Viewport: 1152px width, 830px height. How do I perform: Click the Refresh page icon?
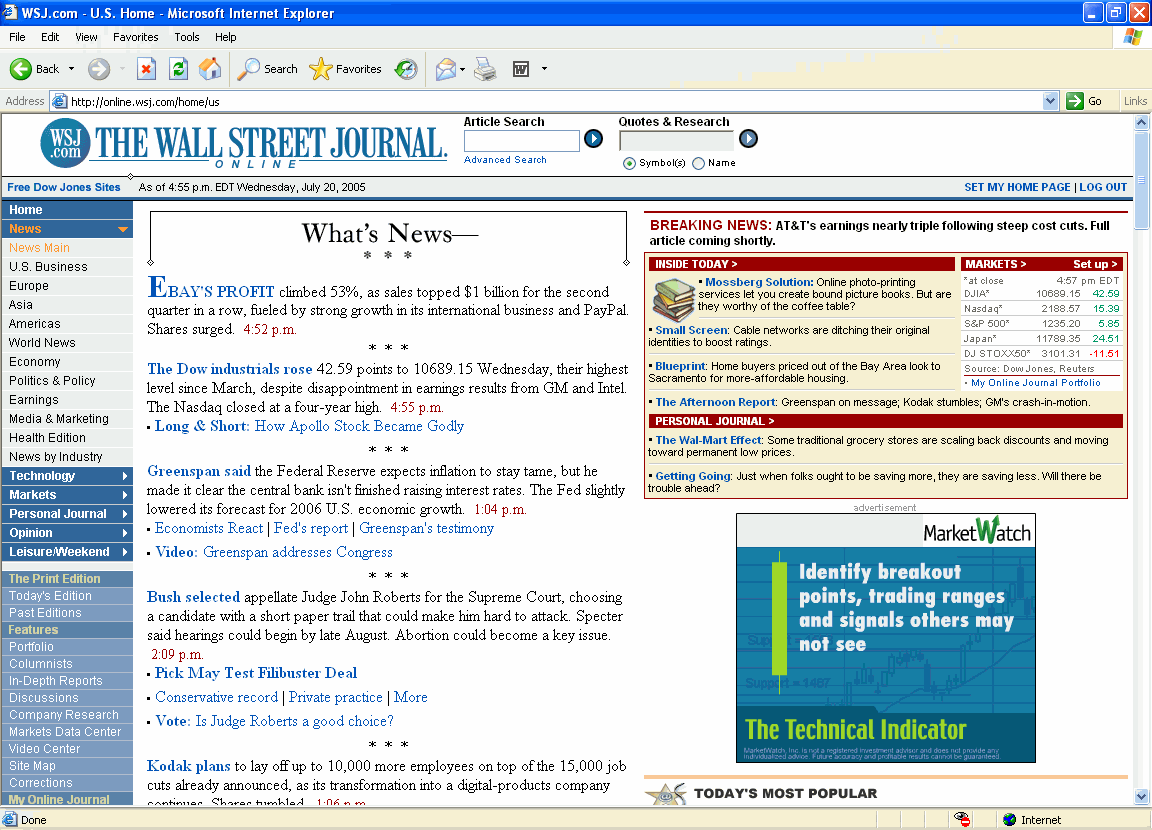(x=178, y=69)
